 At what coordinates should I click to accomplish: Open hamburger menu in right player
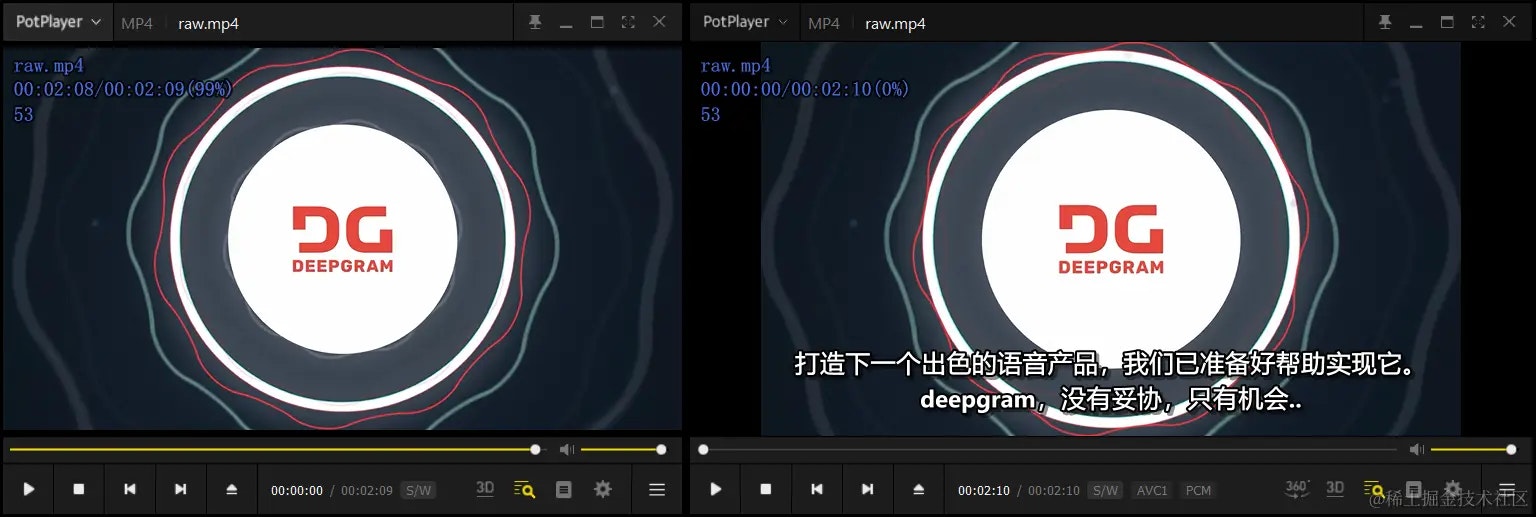[1507, 489]
